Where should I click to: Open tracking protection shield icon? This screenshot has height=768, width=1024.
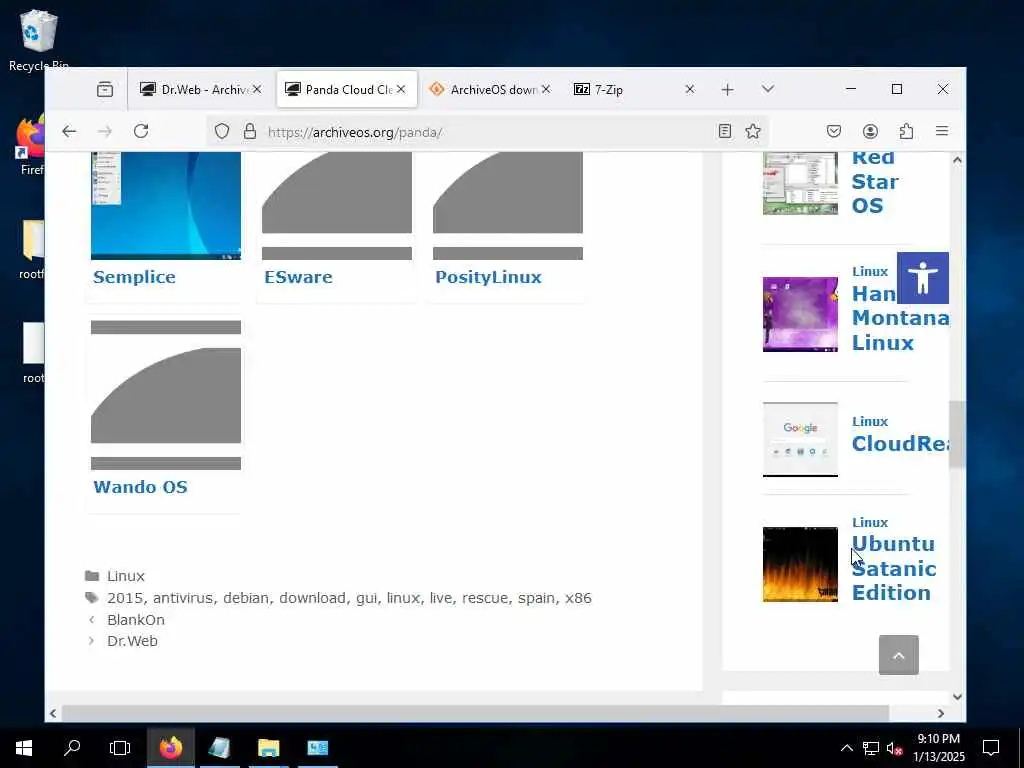[222, 132]
